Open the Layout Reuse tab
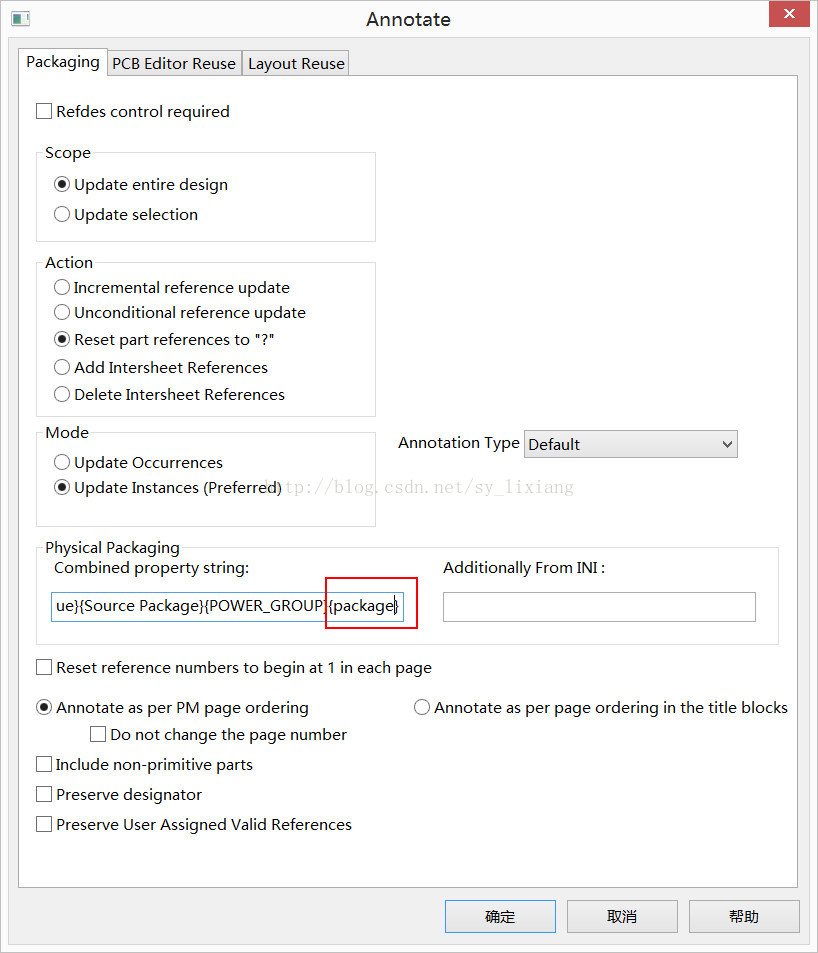Screen dimensions: 818x953 click(296, 63)
